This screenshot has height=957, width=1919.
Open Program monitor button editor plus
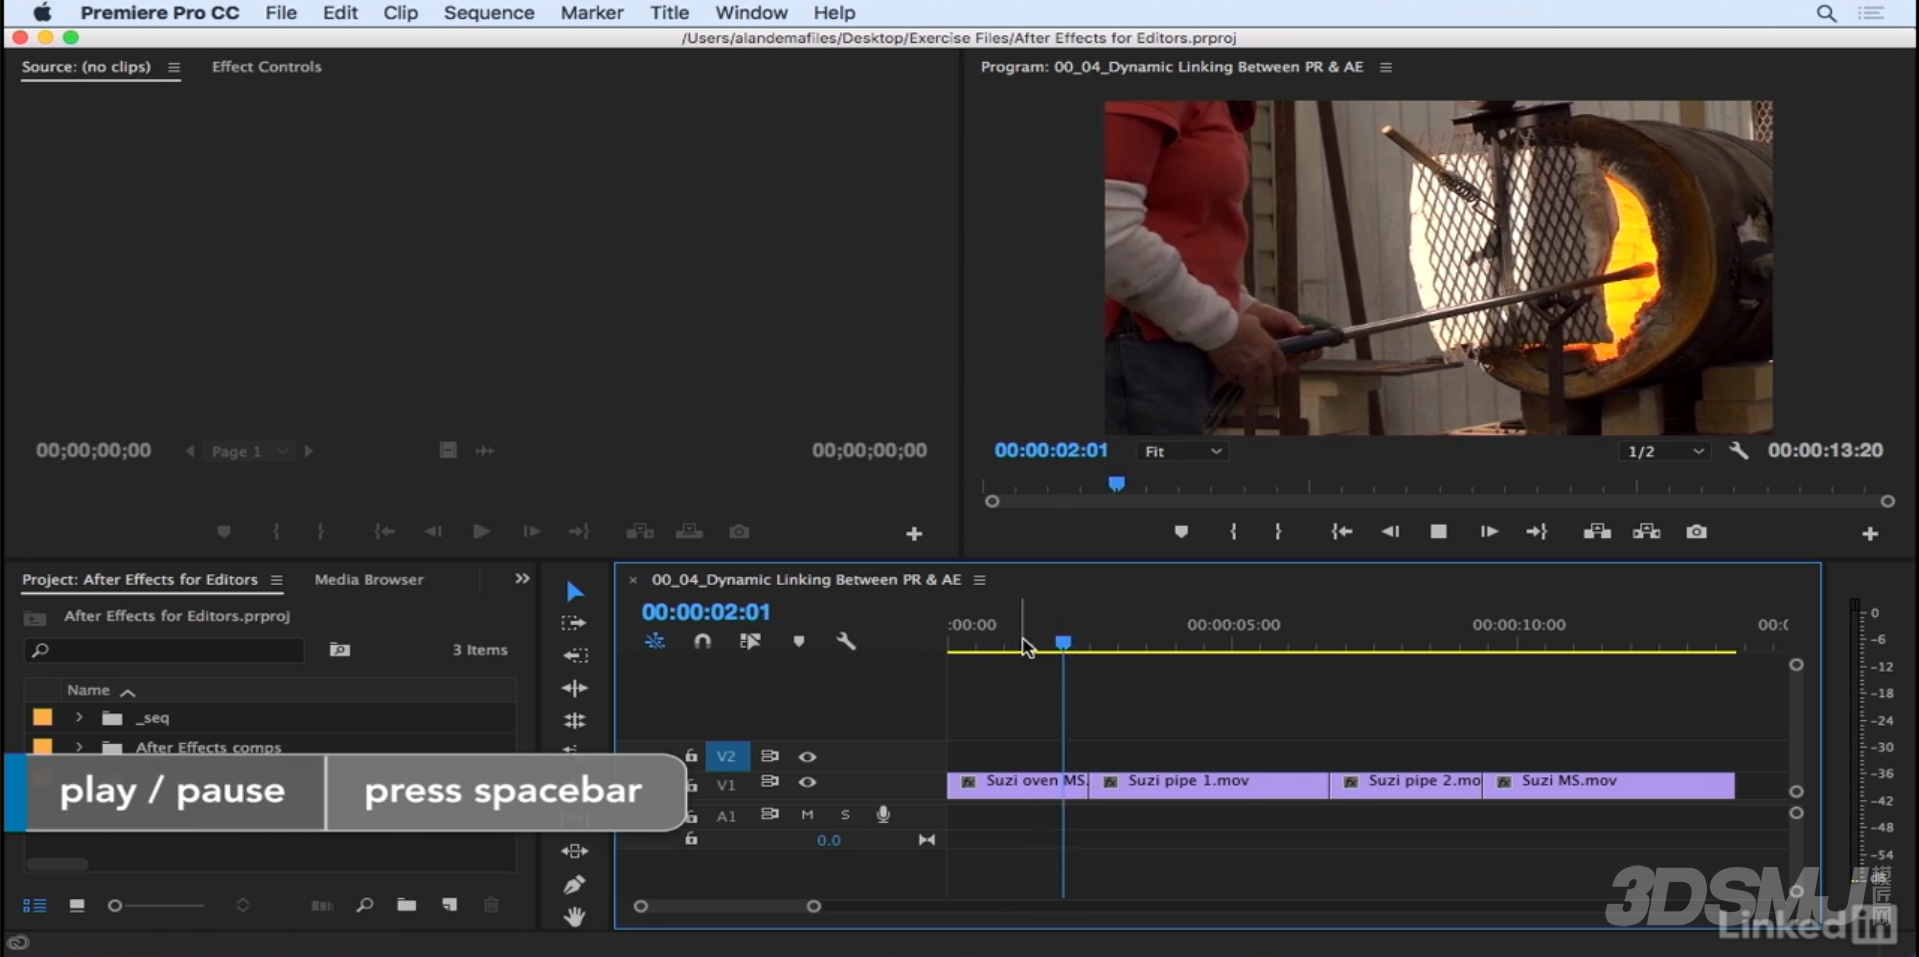pos(1870,534)
